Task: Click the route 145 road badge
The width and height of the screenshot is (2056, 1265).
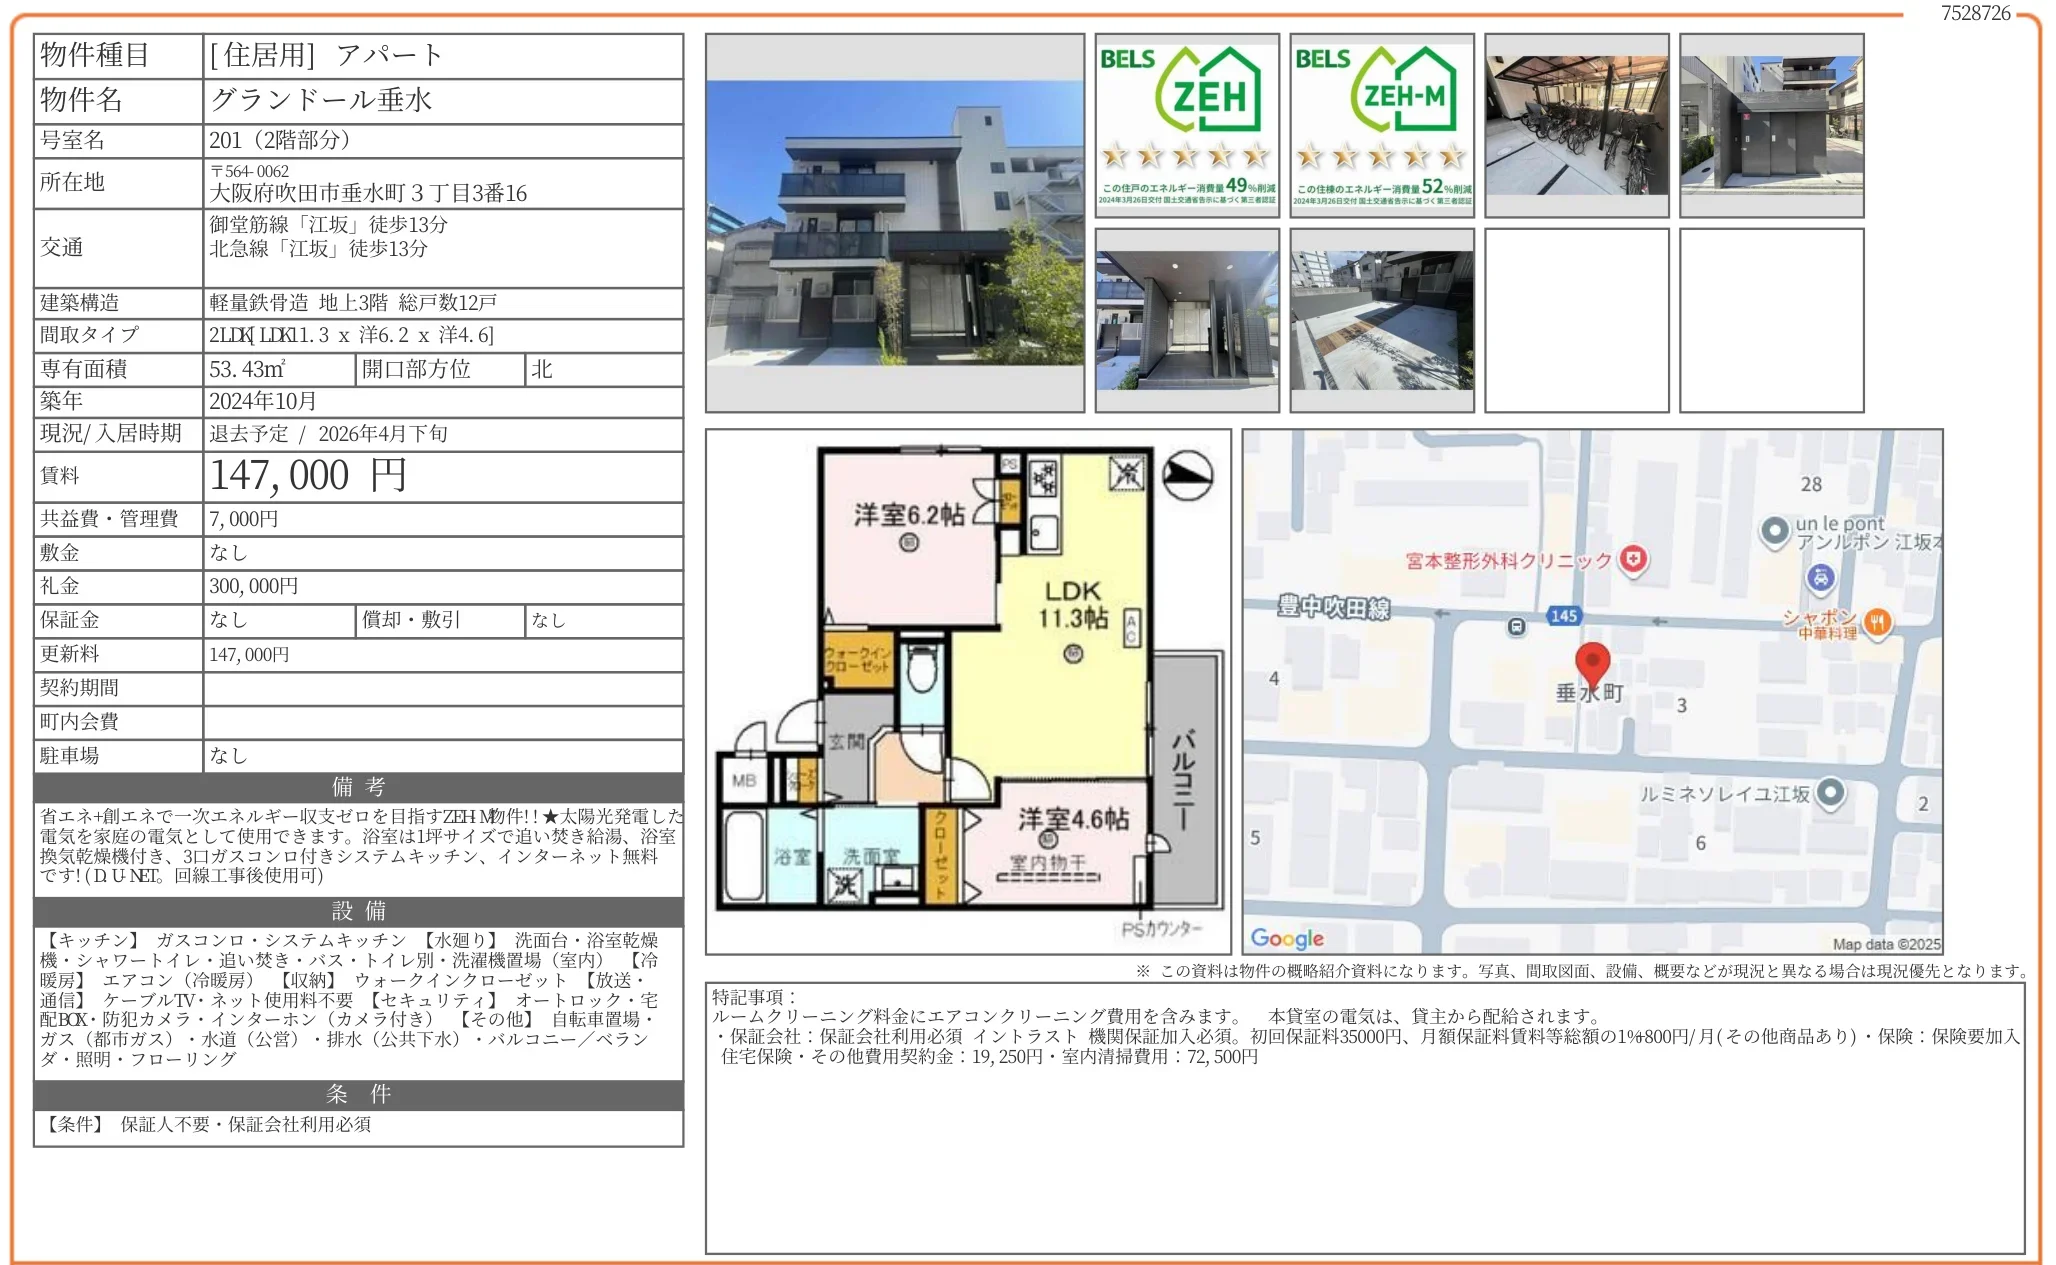Action: pyautogui.click(x=1563, y=616)
